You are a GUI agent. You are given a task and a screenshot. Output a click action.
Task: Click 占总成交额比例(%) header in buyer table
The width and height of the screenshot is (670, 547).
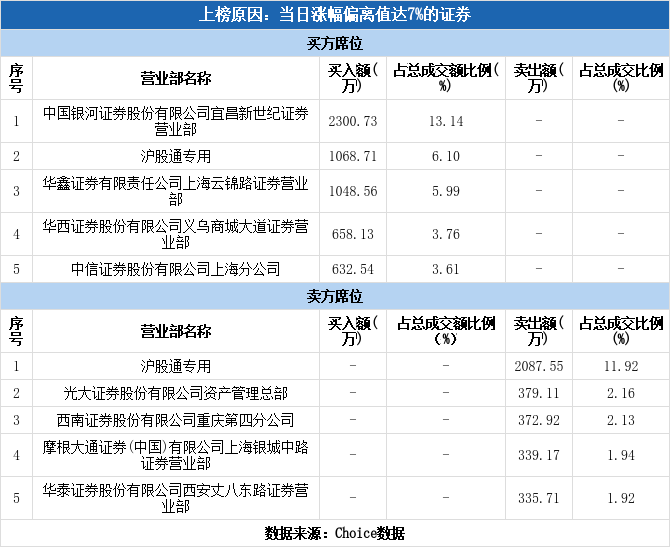click(x=446, y=78)
